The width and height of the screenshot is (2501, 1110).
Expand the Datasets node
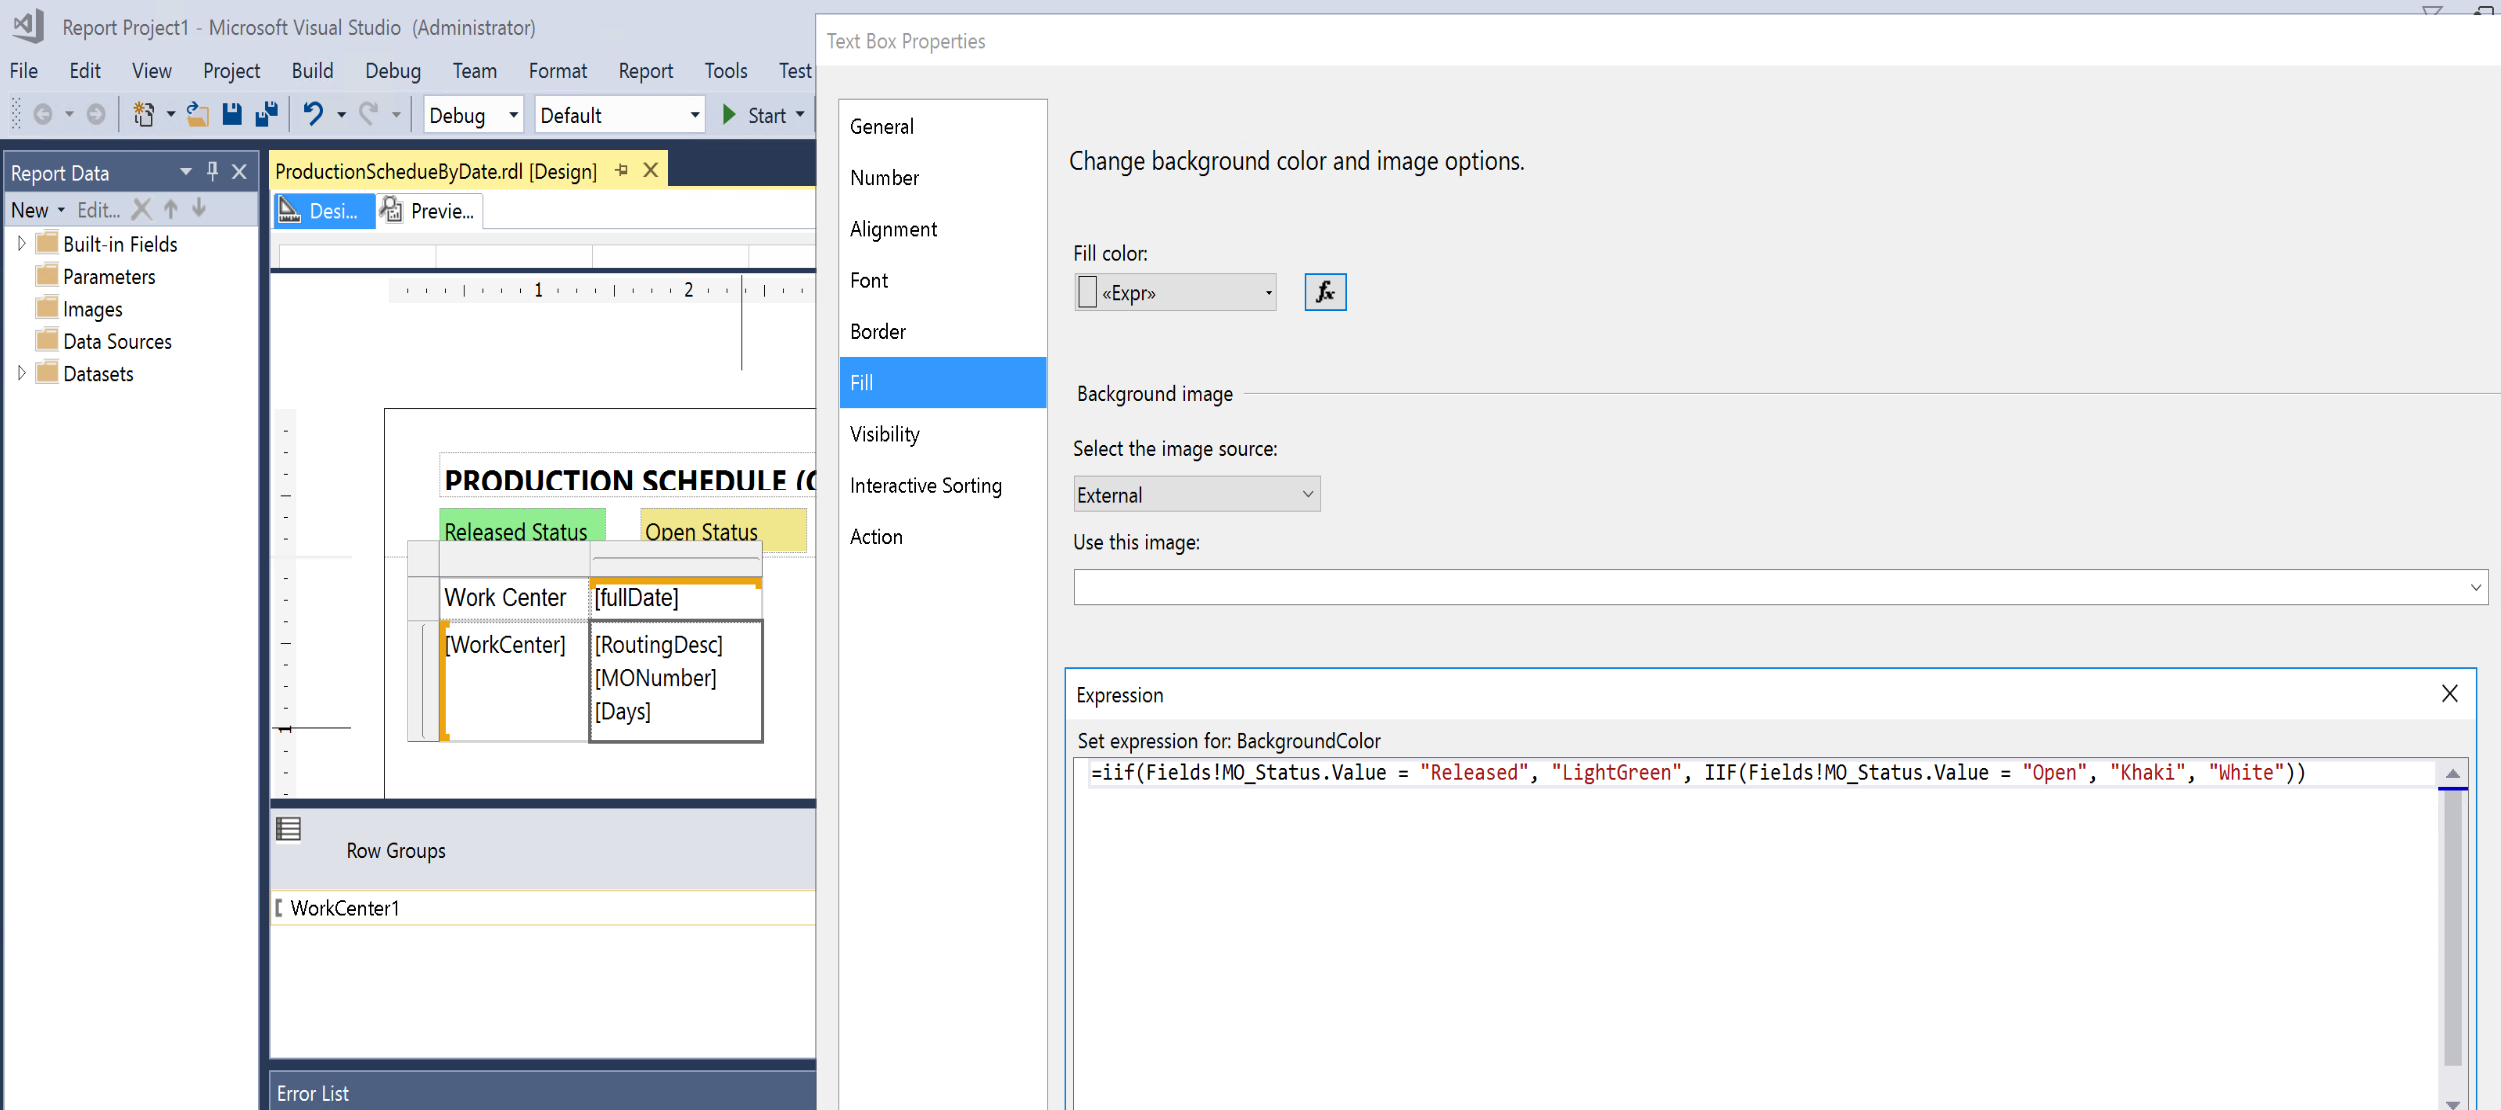pos(21,373)
